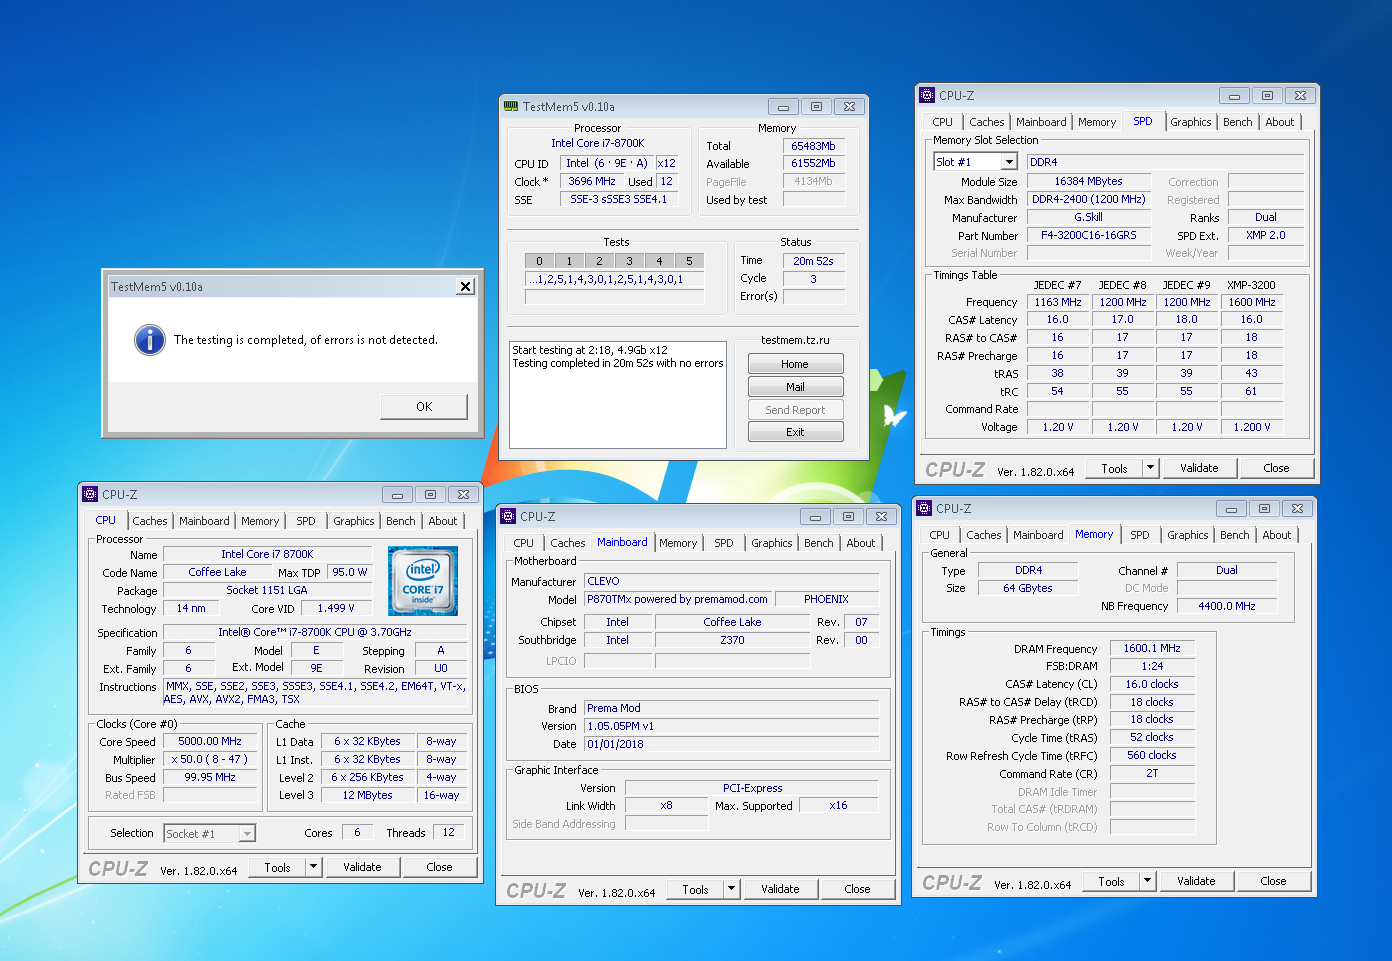Open the Home button in TestMem5

tap(795, 364)
